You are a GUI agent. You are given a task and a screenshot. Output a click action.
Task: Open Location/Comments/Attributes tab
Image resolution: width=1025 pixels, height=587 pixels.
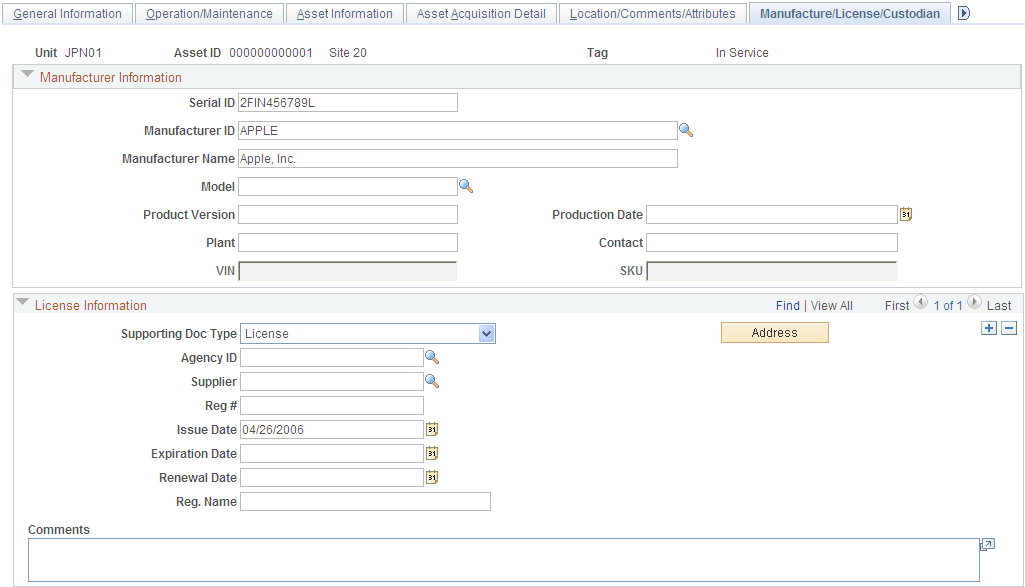652,14
